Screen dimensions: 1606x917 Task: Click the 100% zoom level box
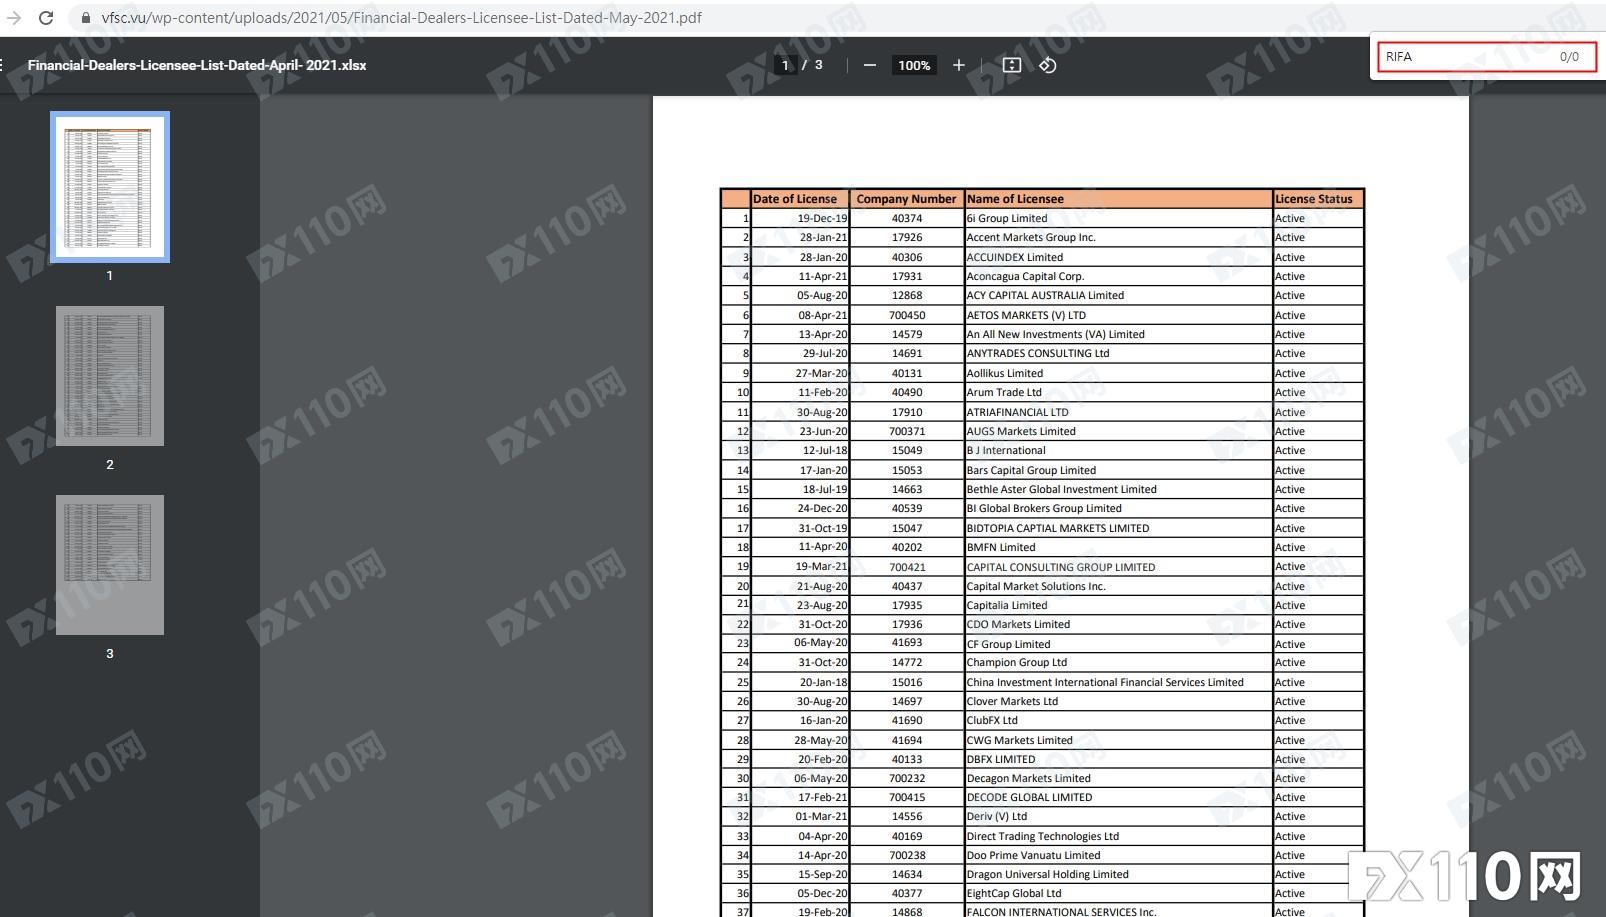click(913, 65)
